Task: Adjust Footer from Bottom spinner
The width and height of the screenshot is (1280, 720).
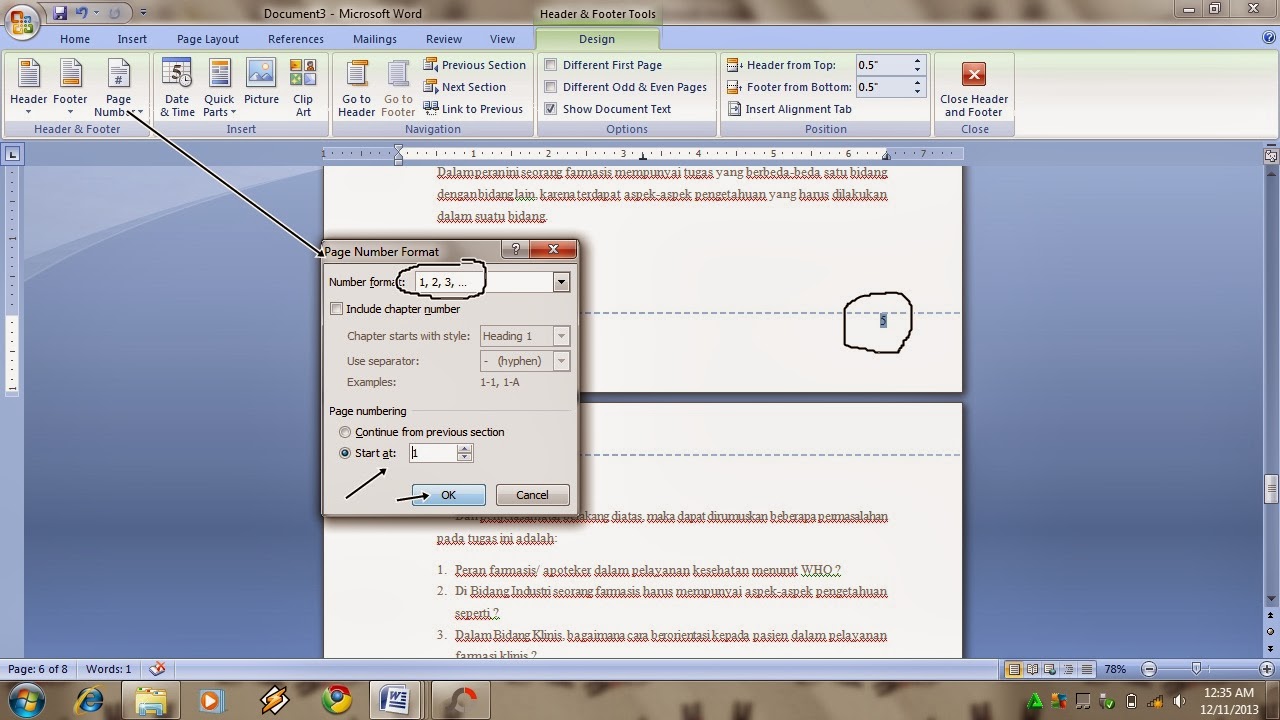Action: (917, 87)
